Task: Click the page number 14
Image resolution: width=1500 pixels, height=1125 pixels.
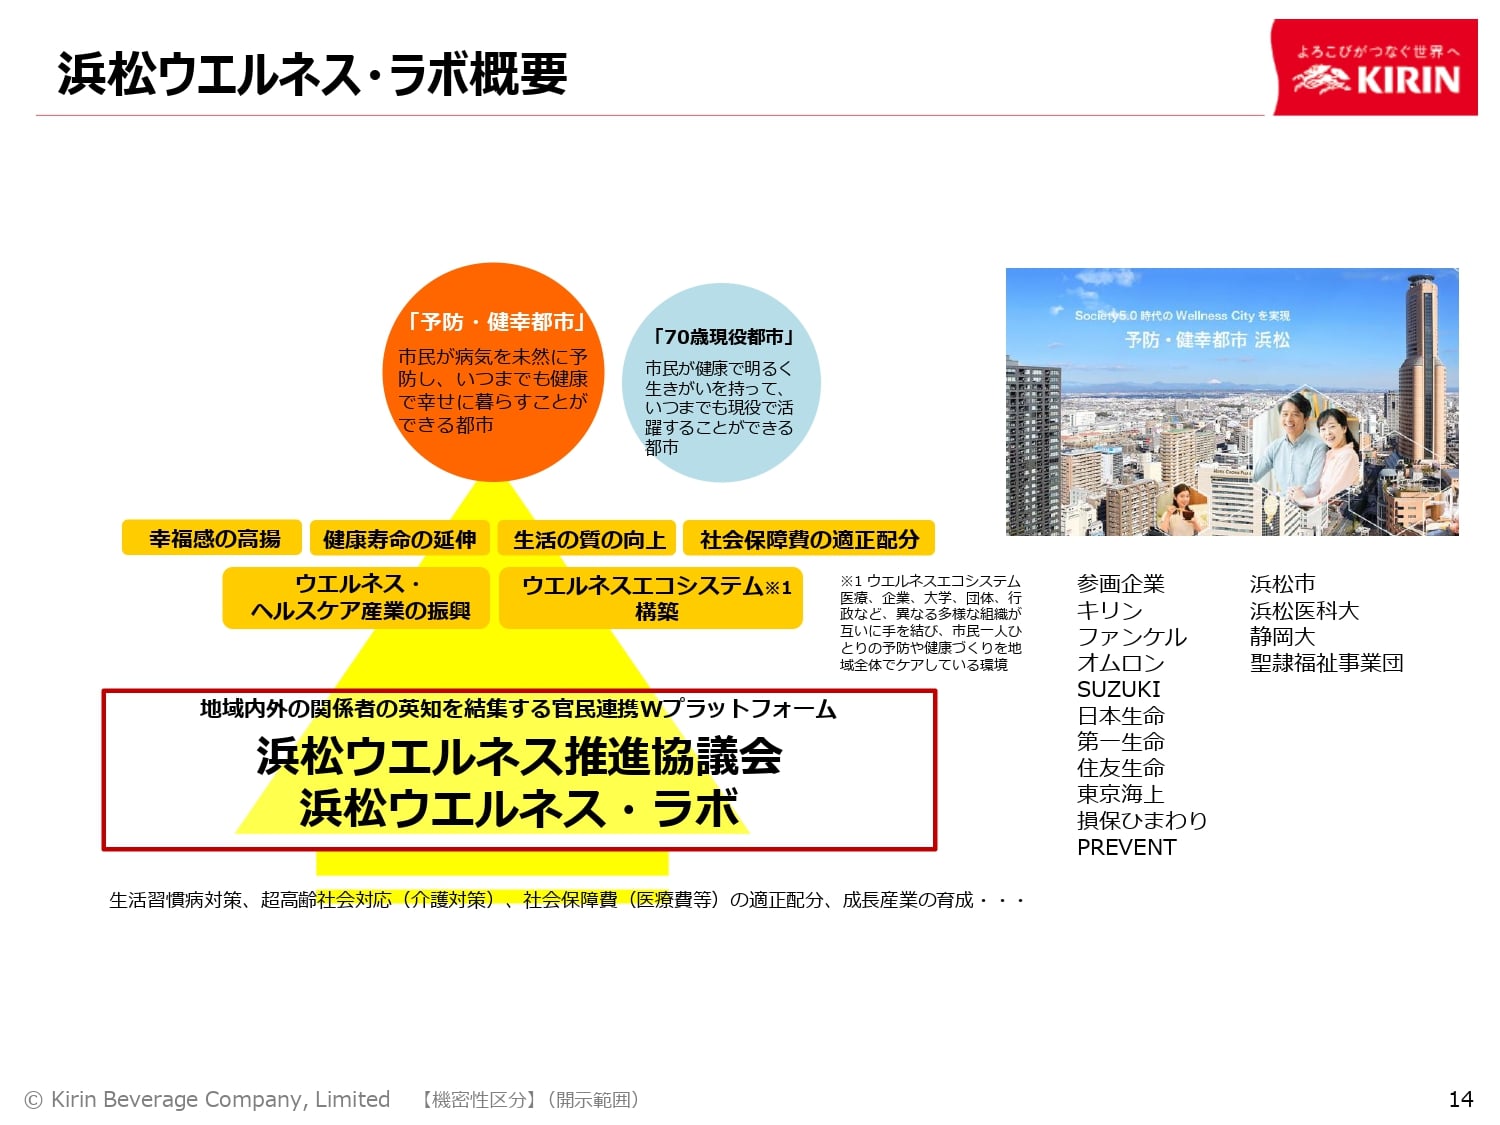Action: tap(1461, 1099)
